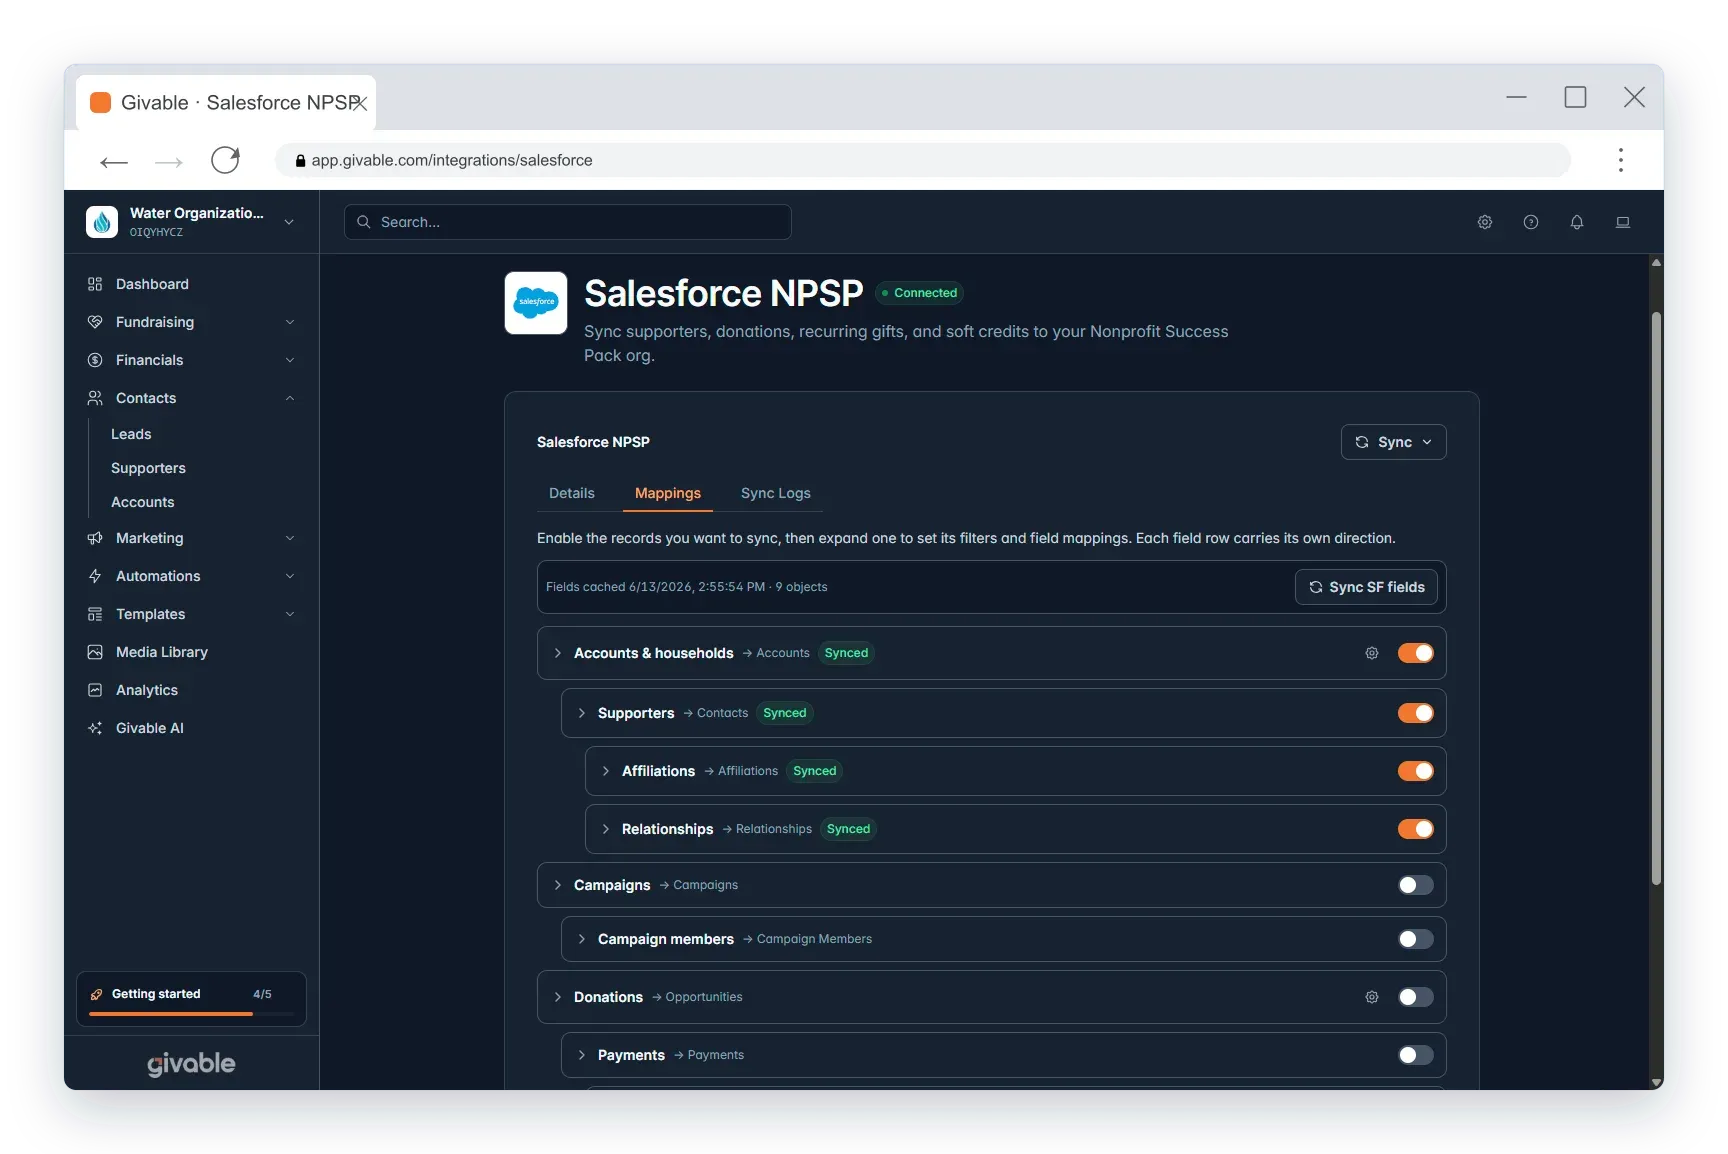This screenshot has width=1728, height=1154.
Task: Open Donations row settings gear
Action: 1372,997
